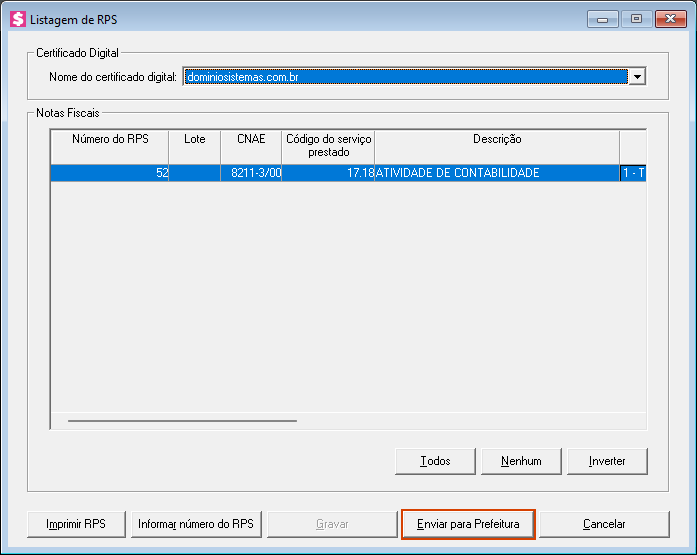Click the Descrição column header
This screenshot has height=555, width=697.
496,146
